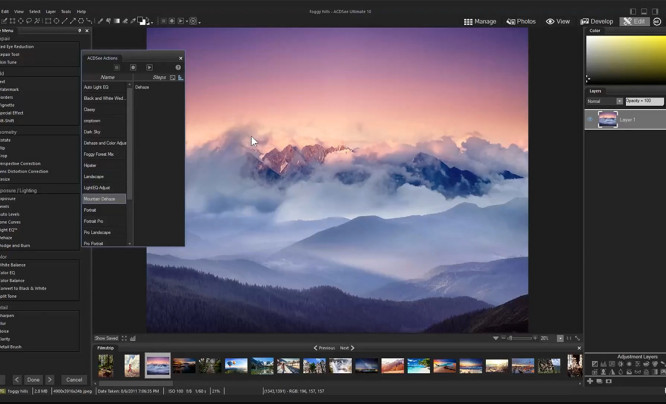Toggle the bottom panel layout icon at top right
Image resolution: width=666 pixels, height=404 pixels.
(x=644, y=11)
